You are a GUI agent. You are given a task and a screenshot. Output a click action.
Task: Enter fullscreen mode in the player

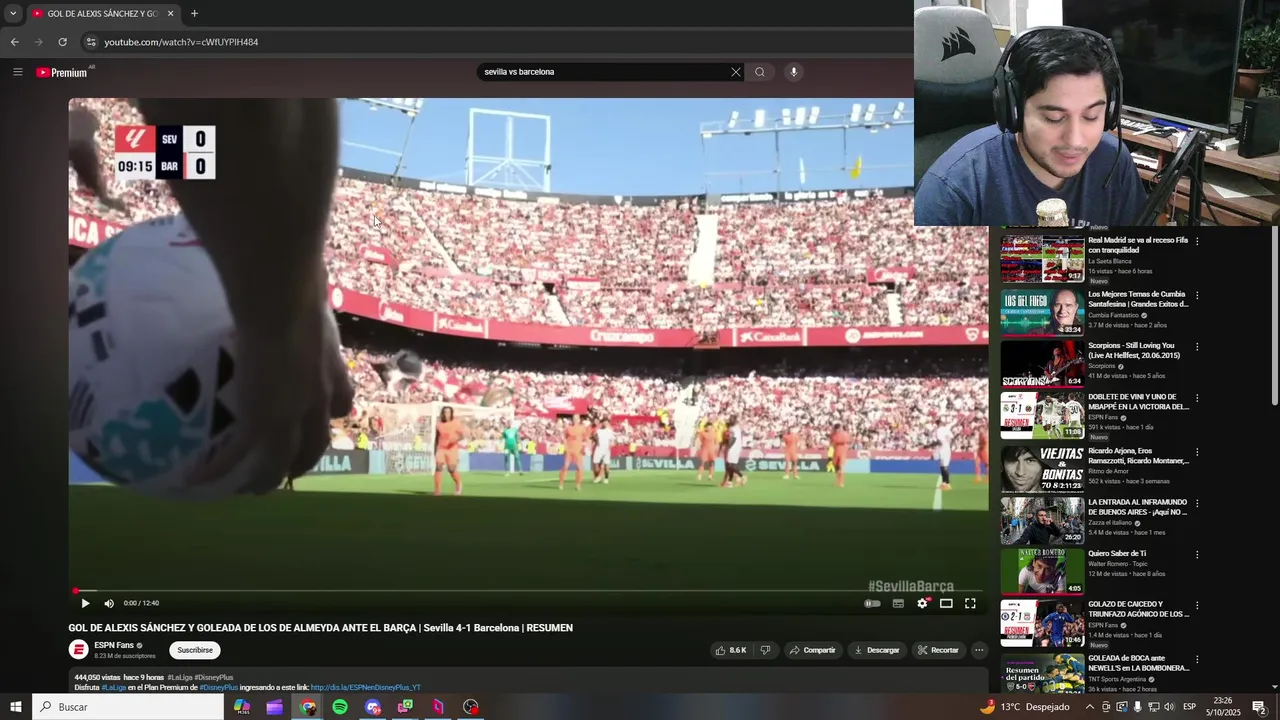pyautogui.click(x=970, y=603)
